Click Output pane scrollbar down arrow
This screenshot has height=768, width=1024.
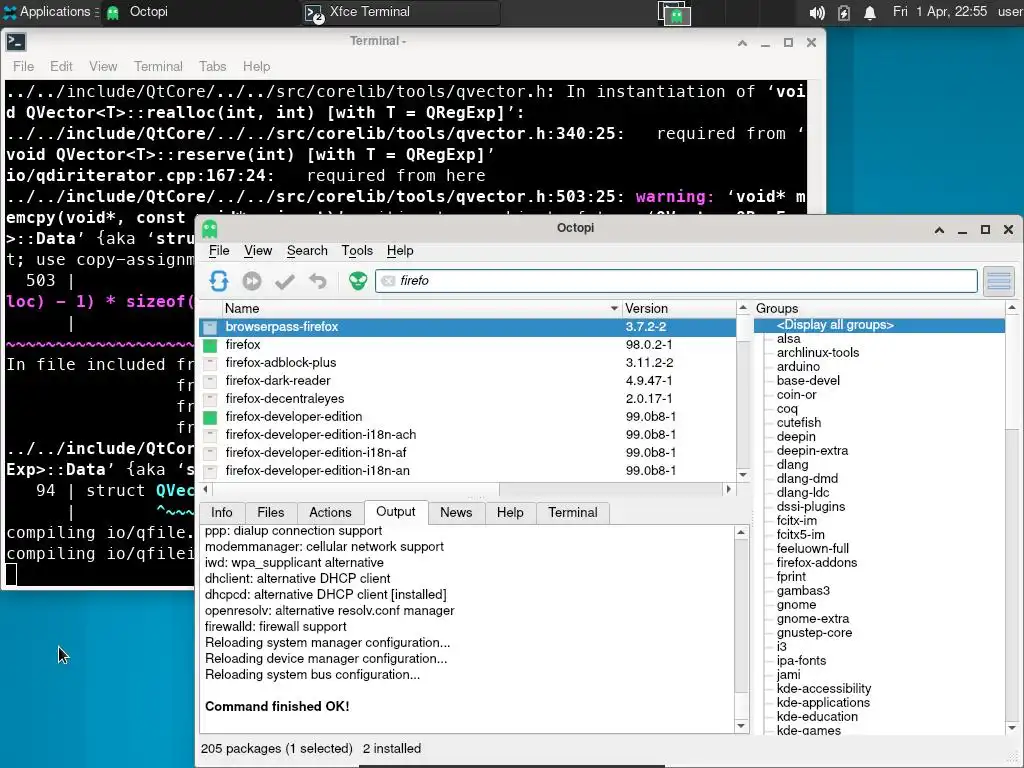pos(741,726)
